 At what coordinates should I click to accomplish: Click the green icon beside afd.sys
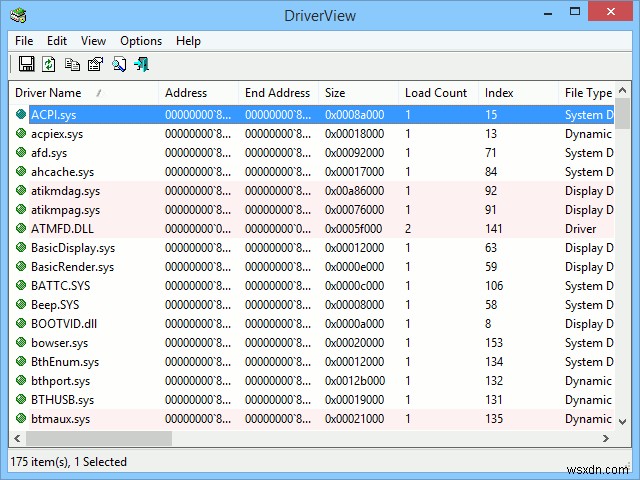tap(21, 152)
